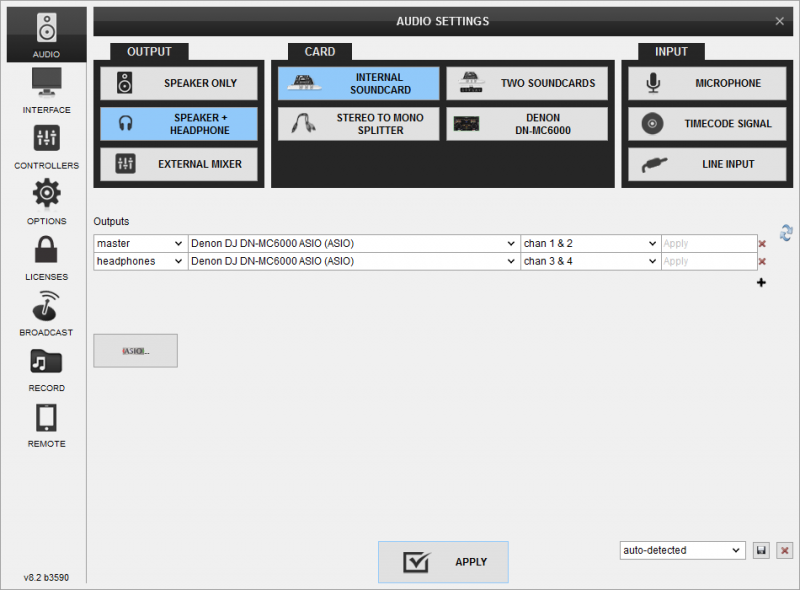Select Speaker + Headphone output mode
800x590 pixels.
(x=179, y=124)
